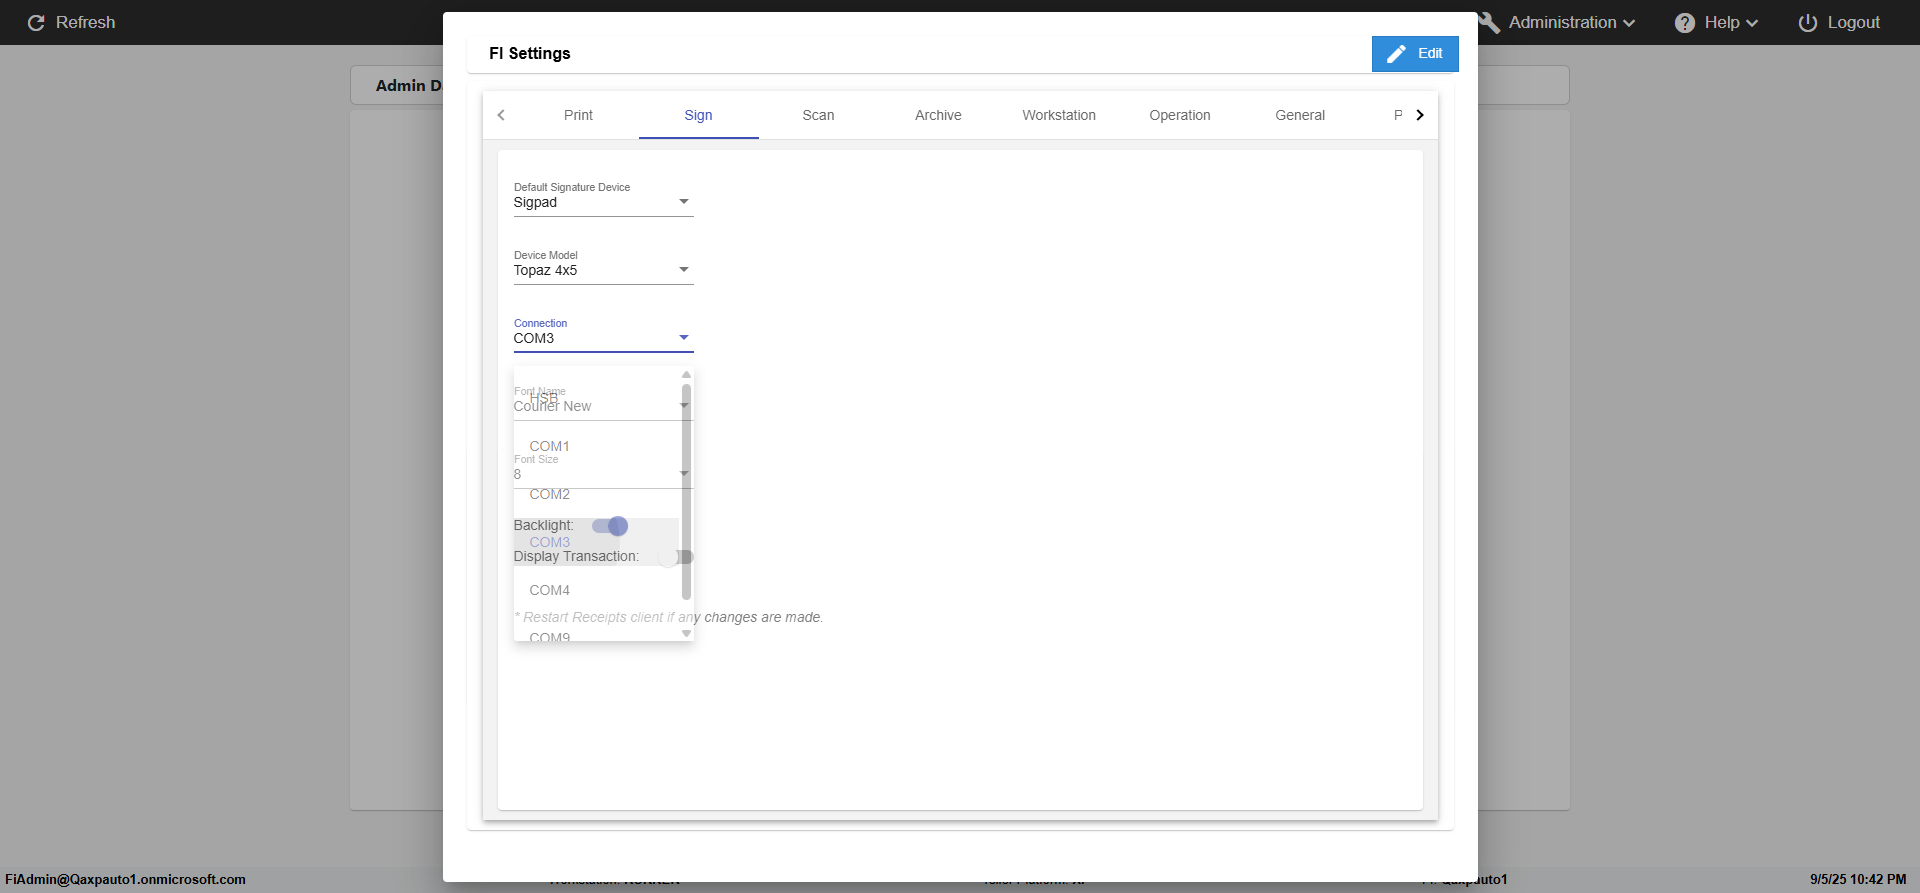Select the General tab
The width and height of the screenshot is (1920, 893).
click(x=1300, y=115)
